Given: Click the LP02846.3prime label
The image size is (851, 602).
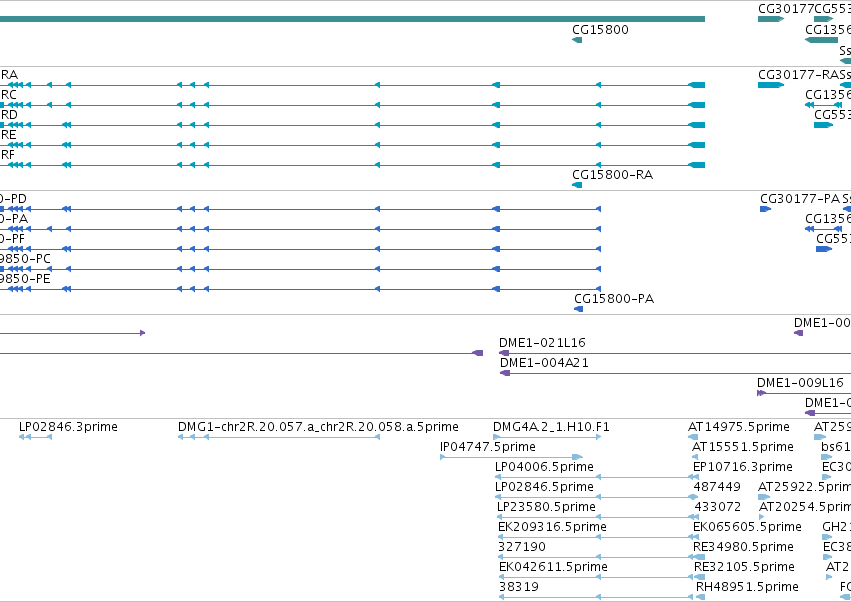Looking at the screenshot, I should (x=68, y=427).
